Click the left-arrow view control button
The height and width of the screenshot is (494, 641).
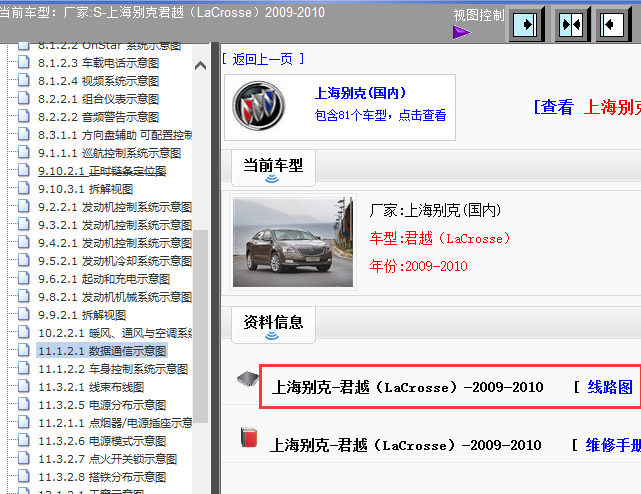[612, 25]
